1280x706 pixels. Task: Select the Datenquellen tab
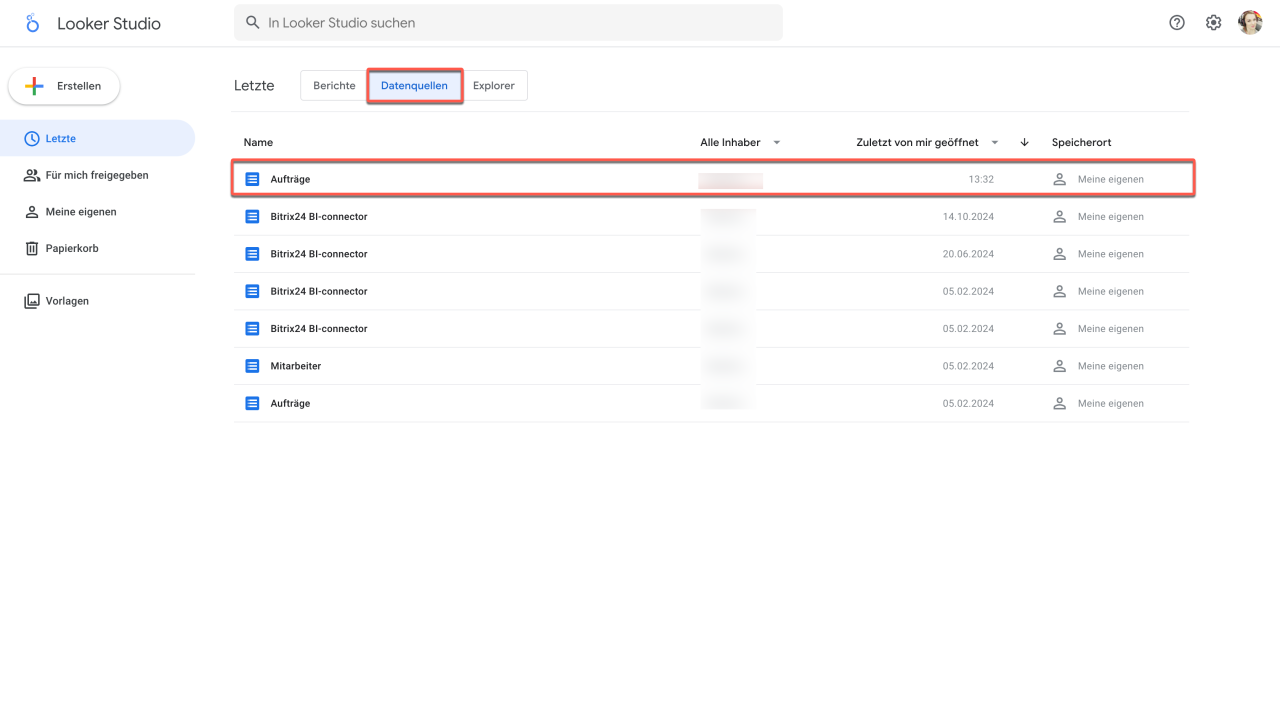414,86
